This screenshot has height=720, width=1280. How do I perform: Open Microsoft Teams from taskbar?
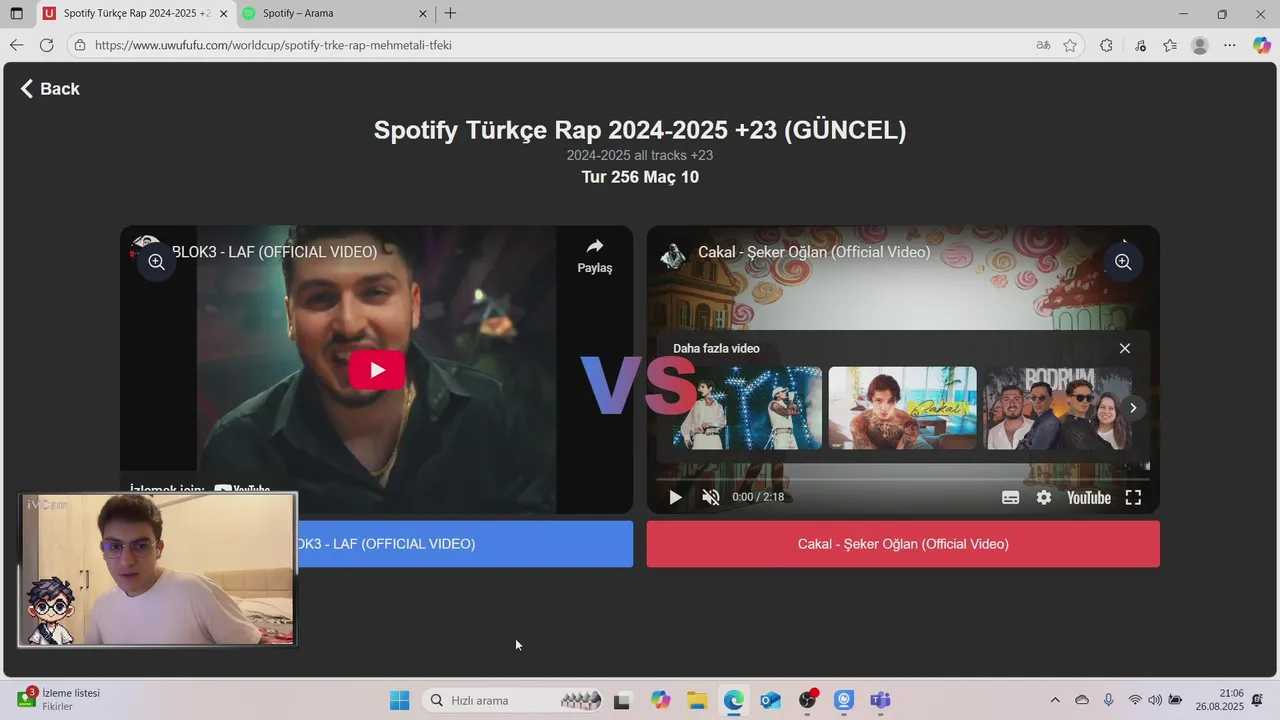[880, 700]
